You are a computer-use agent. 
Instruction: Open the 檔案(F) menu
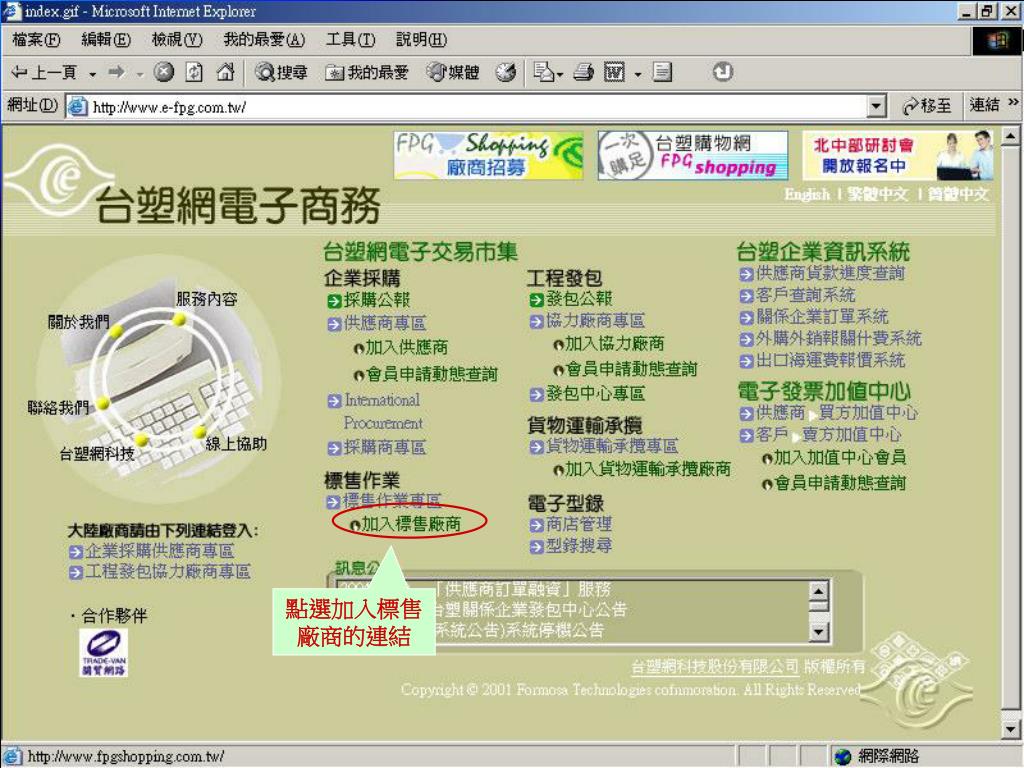tap(36, 40)
